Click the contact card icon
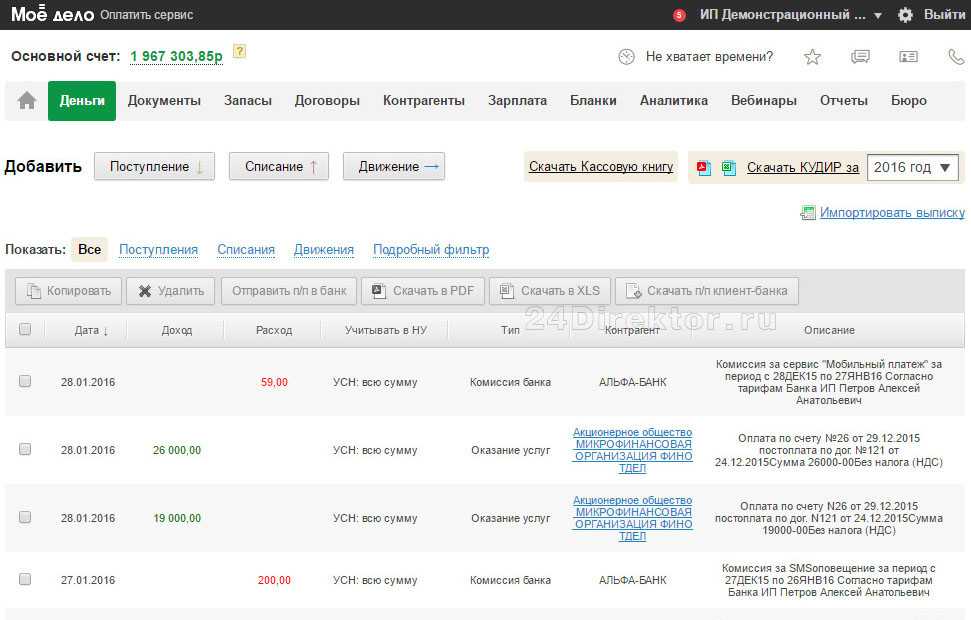Screen dimensions: 971x620 (908, 57)
